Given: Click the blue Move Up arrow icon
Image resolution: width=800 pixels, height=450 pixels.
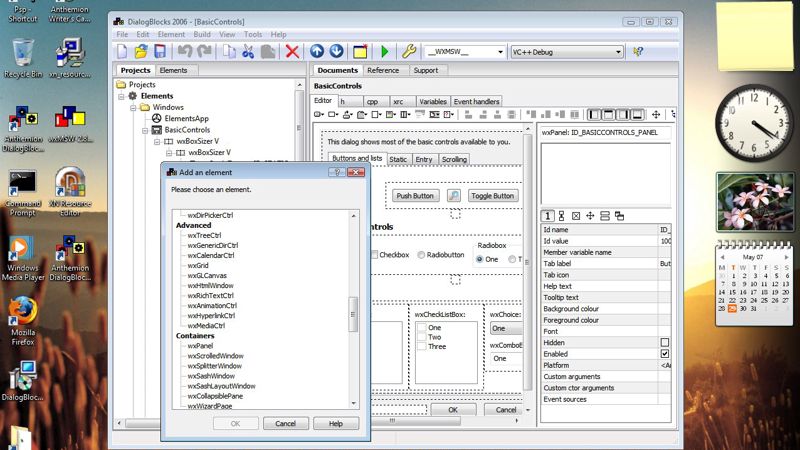Looking at the screenshot, I should [317, 51].
